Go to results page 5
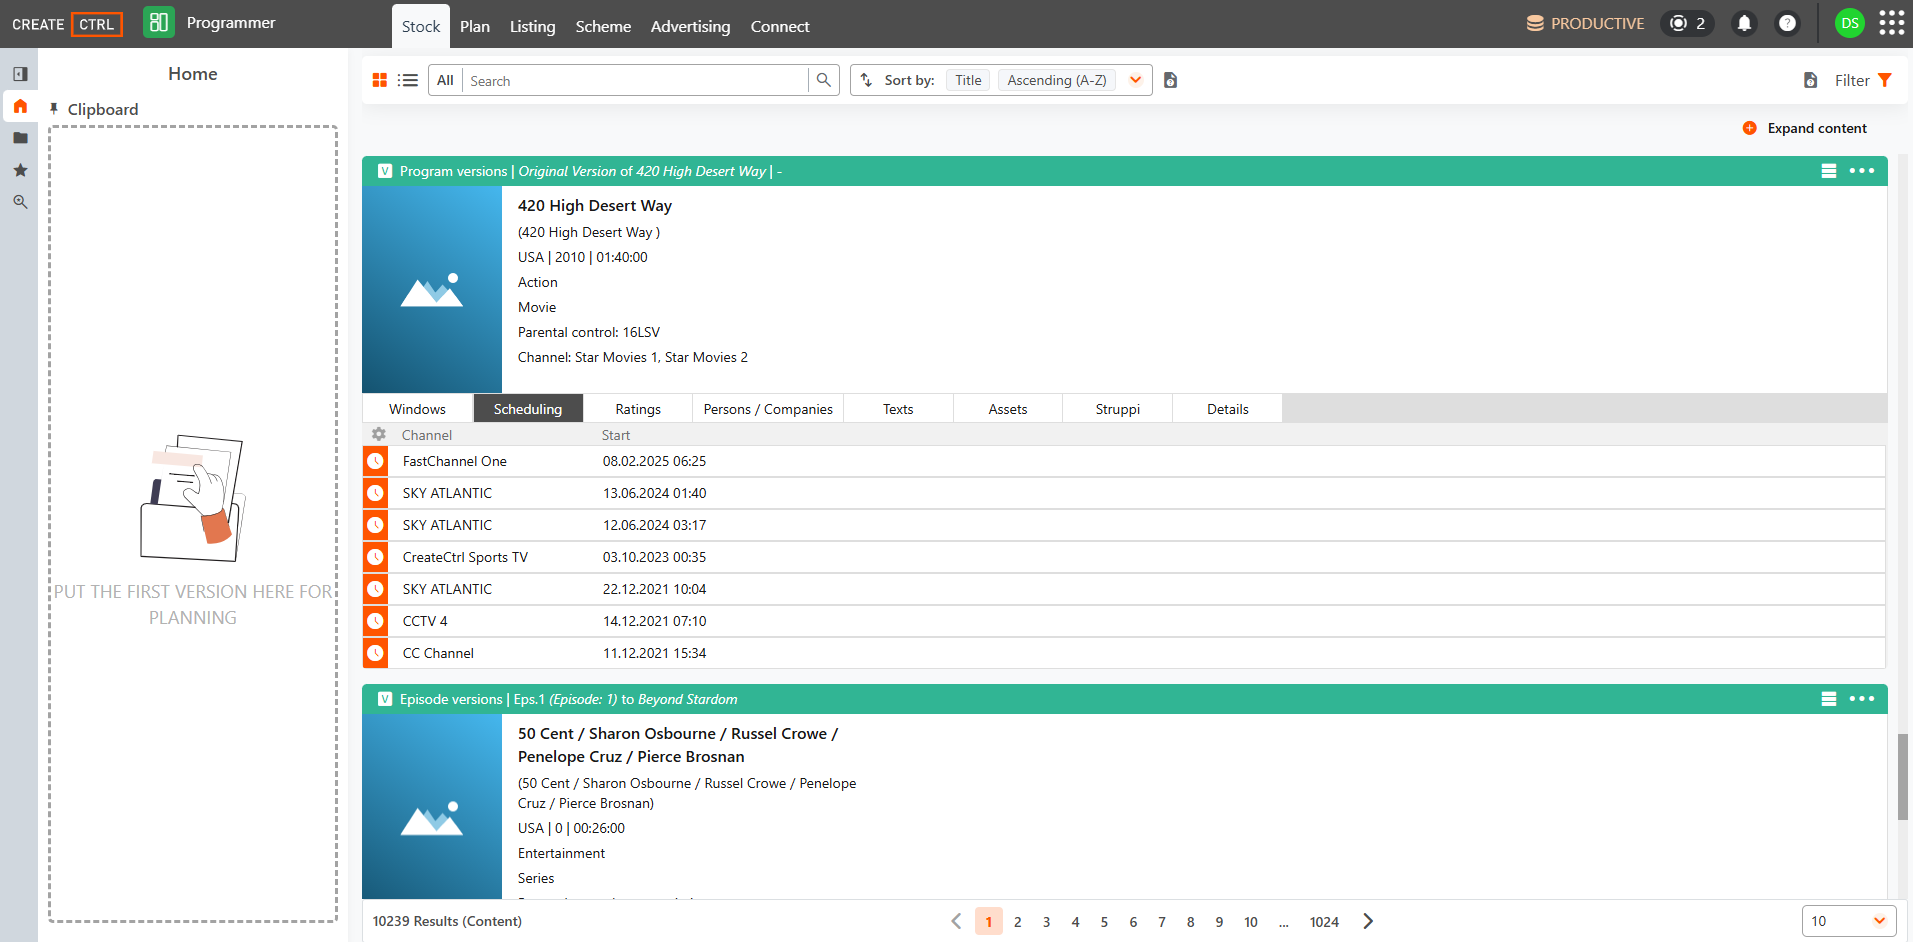The image size is (1913, 942). (x=1104, y=922)
